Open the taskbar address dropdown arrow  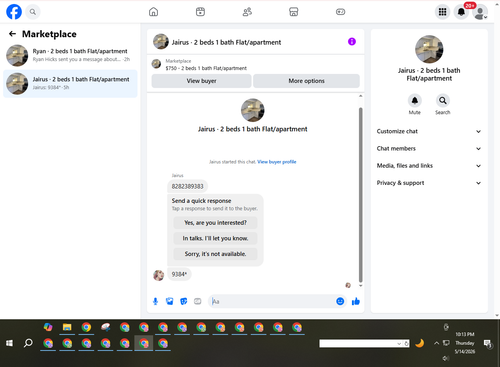pyautogui.click(x=399, y=344)
